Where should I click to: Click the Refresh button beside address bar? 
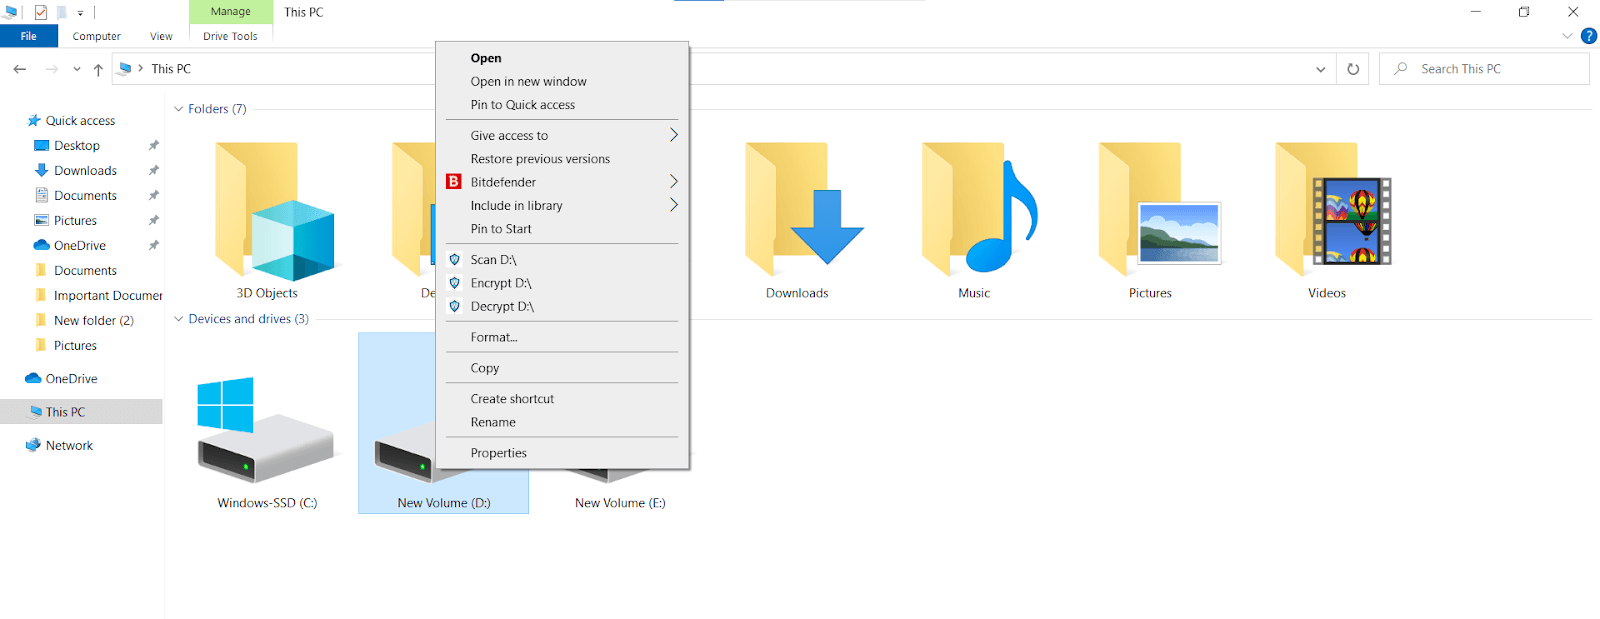(x=1353, y=69)
